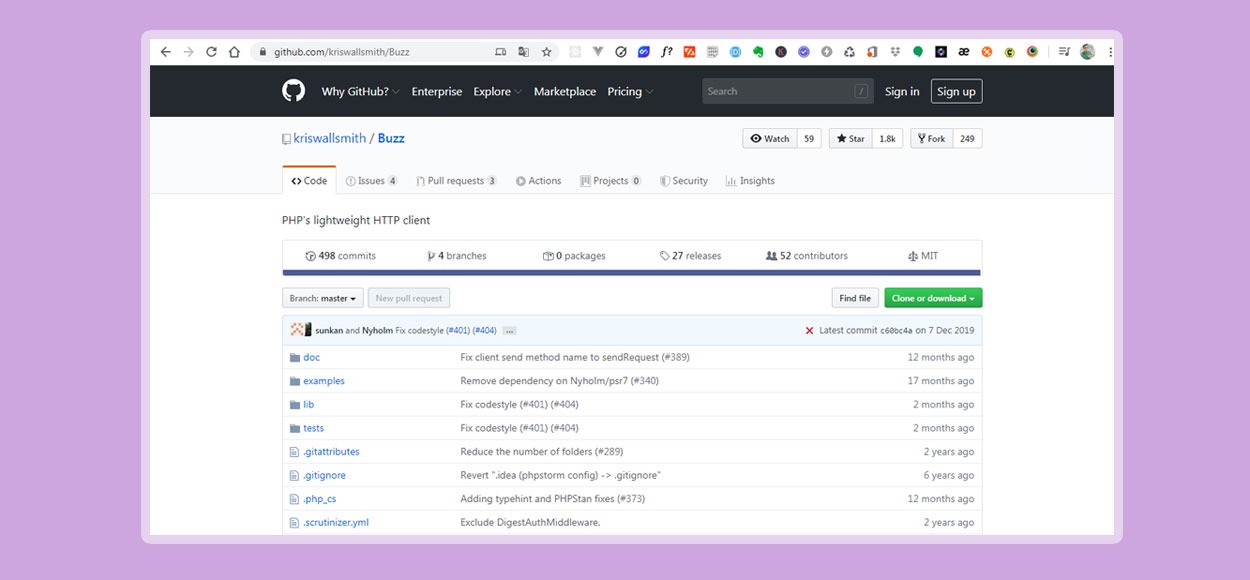The image size is (1250, 580).
Task: Click the folder icon of the tests row
Action: [295, 428]
